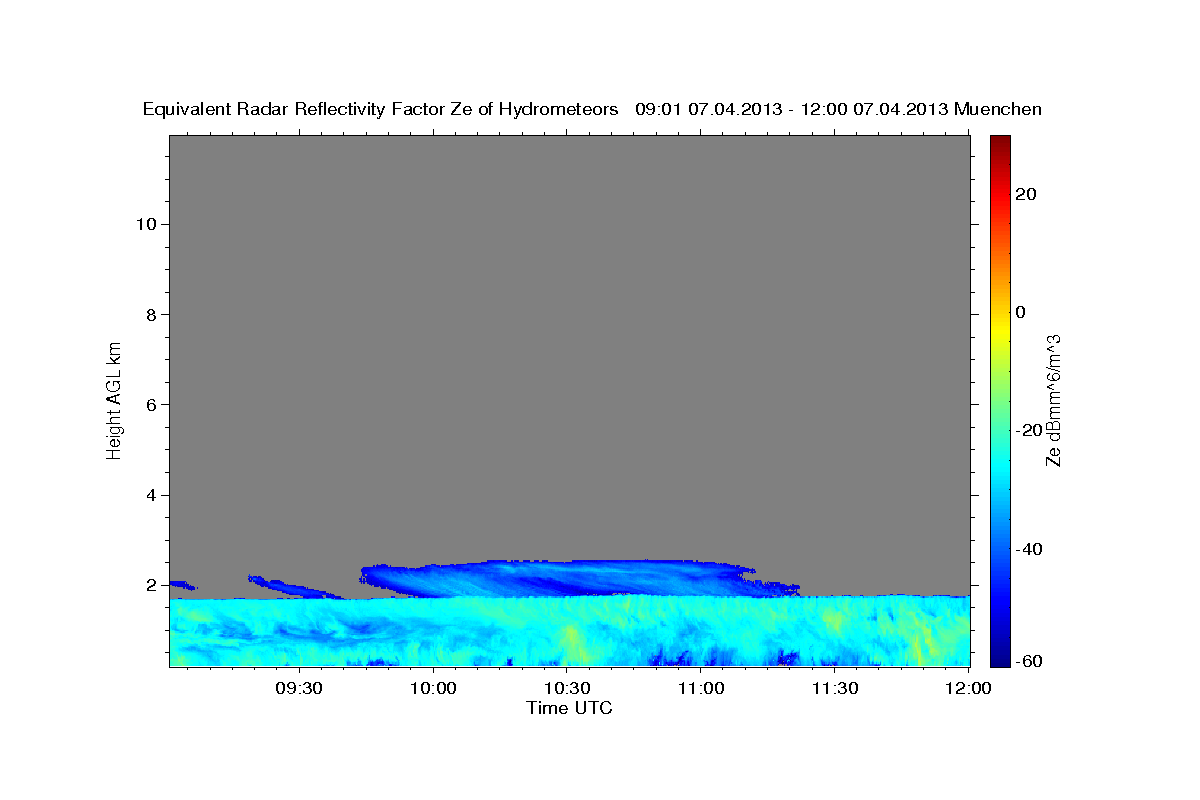This screenshot has width=1200, height=800.
Task: Select the height tick label 8
Action: pos(150,314)
